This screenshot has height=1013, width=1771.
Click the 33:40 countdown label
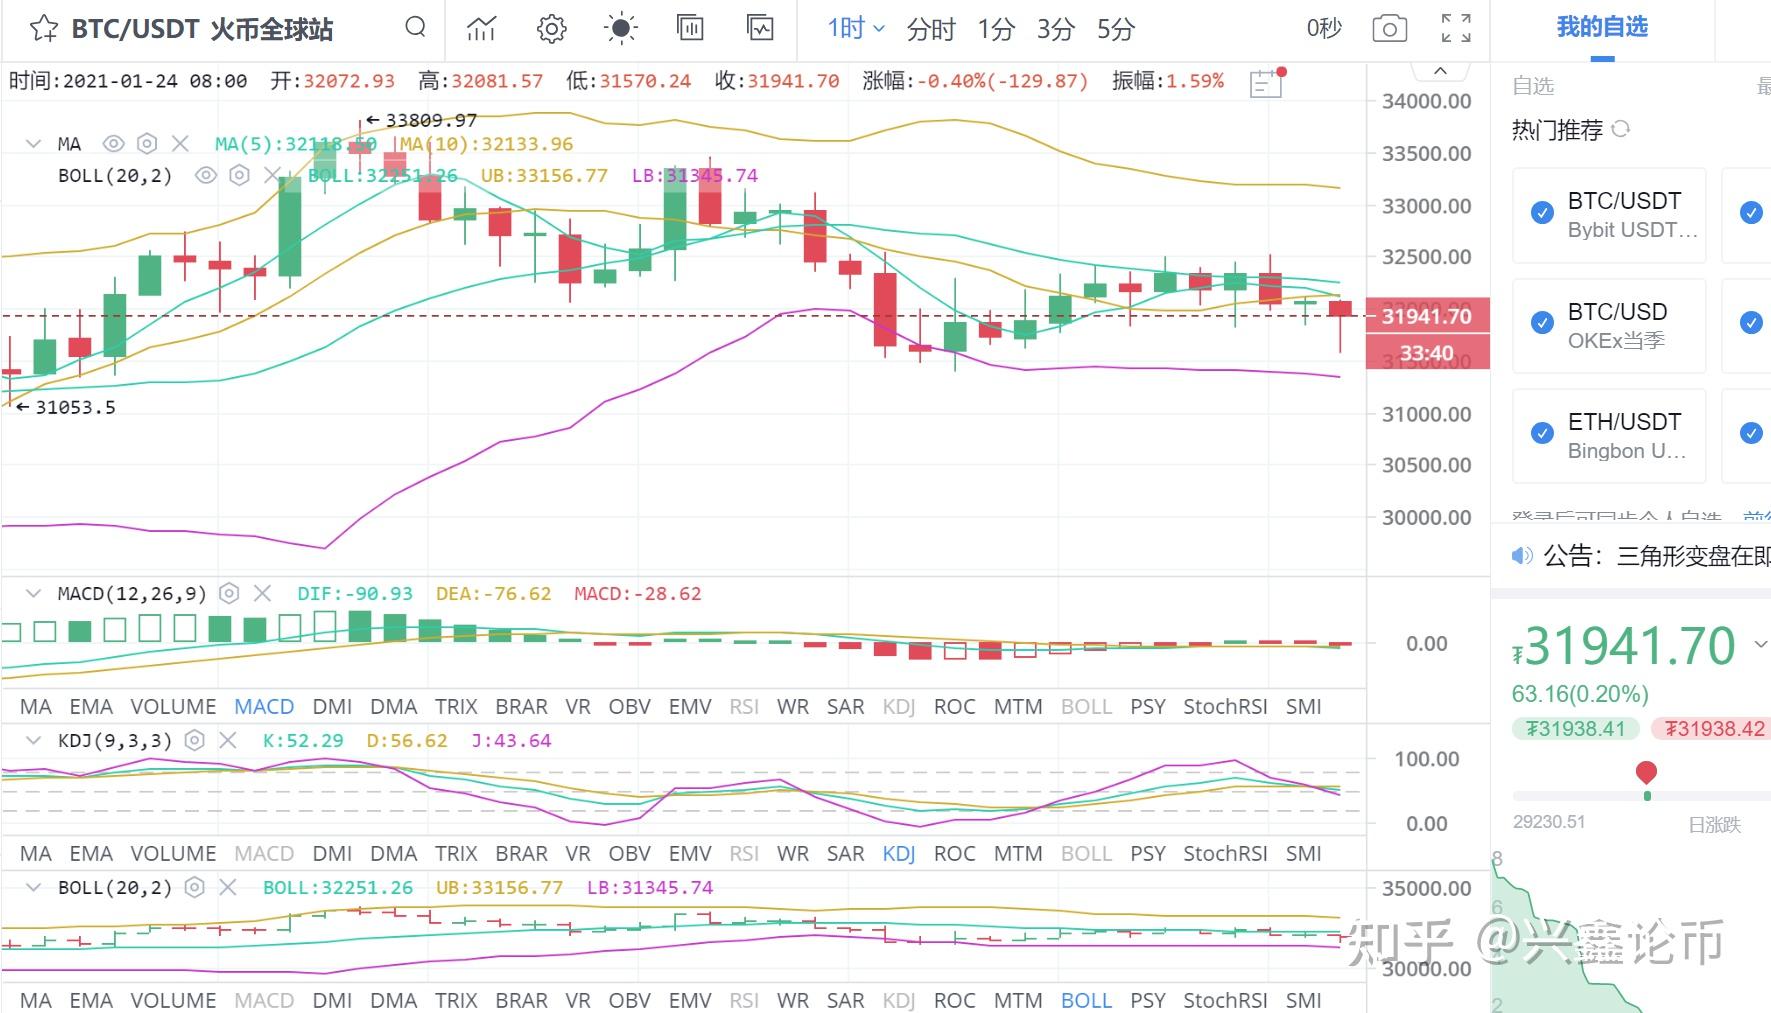tap(1427, 353)
